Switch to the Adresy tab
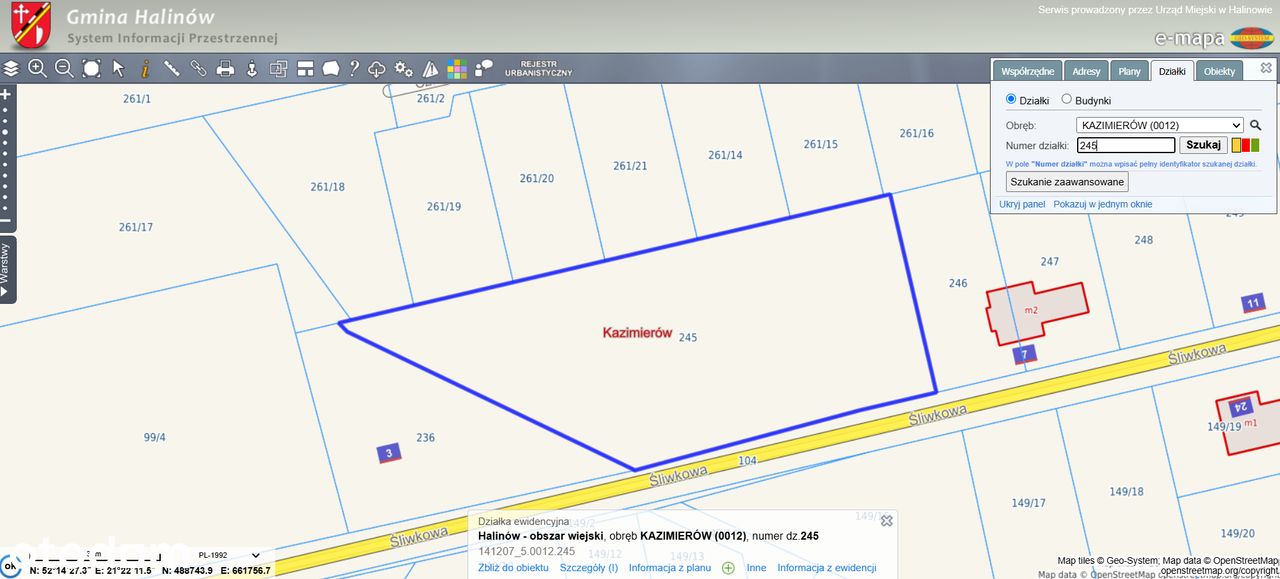Screen dimensions: 1280x579 pos(1086,71)
